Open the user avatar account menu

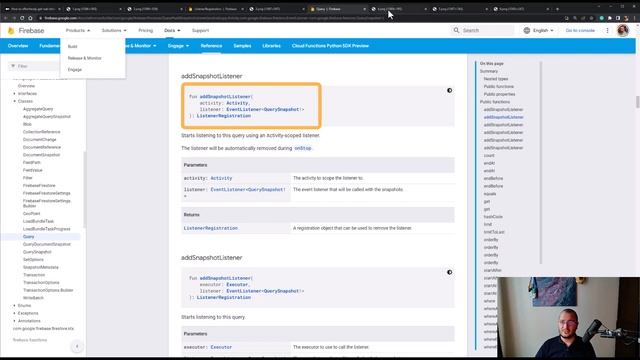(x=623, y=30)
